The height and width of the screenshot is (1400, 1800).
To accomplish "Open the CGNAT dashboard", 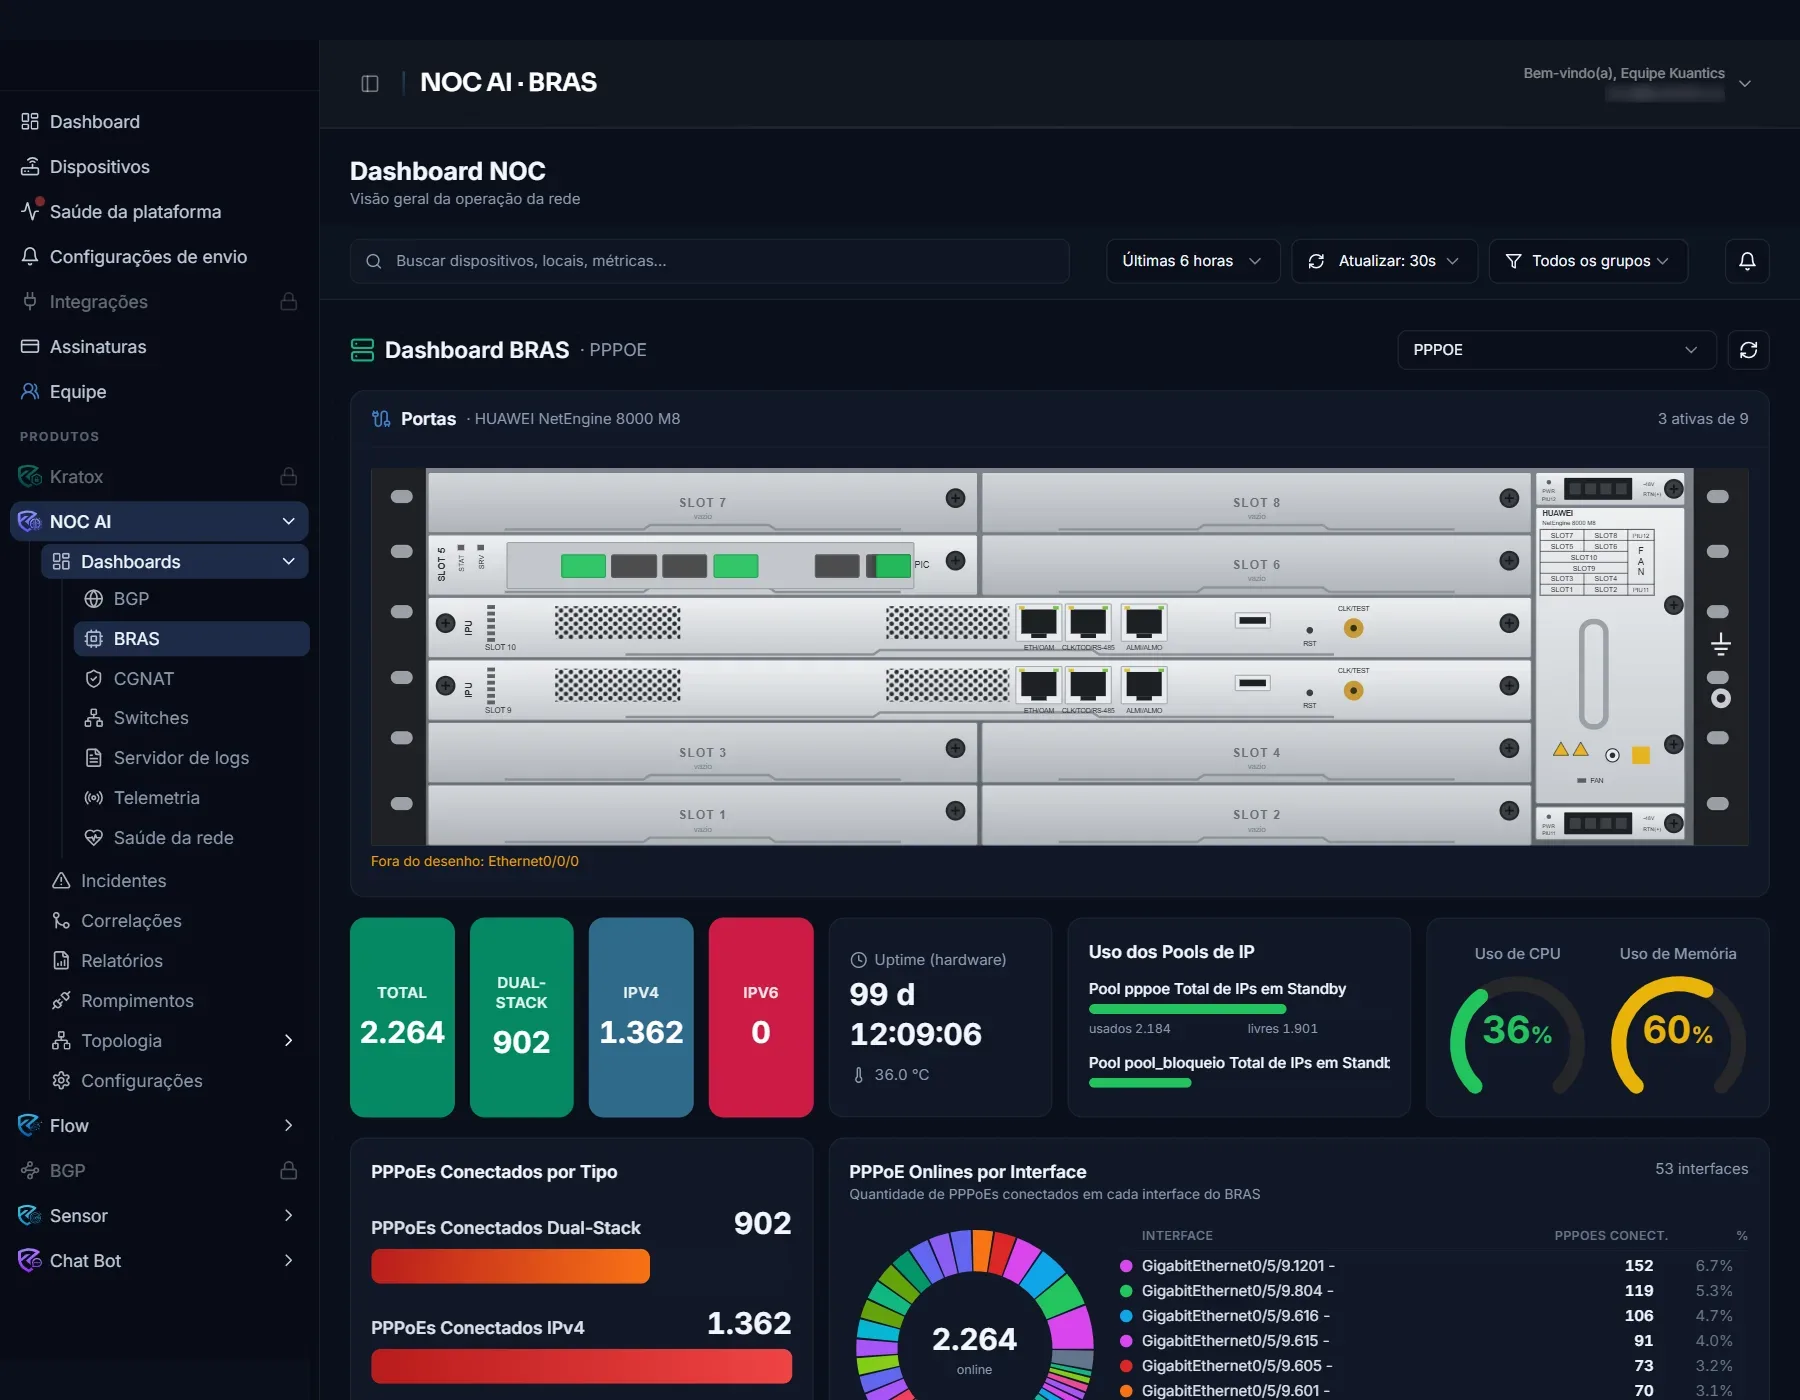I will tap(191, 679).
